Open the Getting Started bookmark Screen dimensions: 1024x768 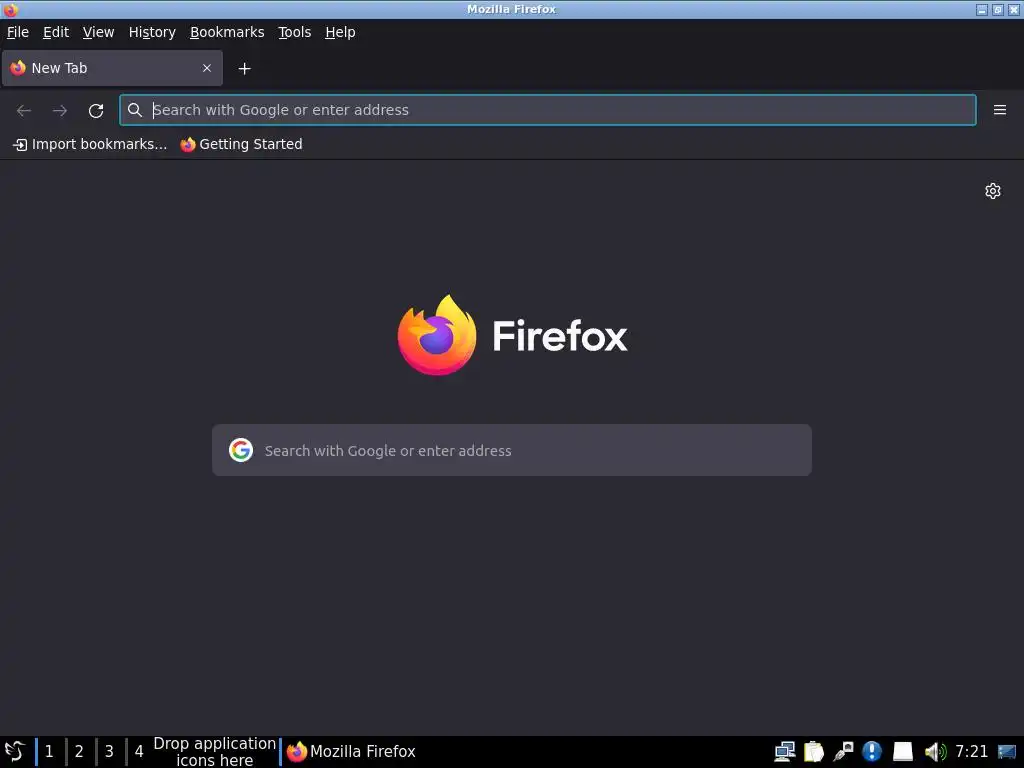click(242, 144)
